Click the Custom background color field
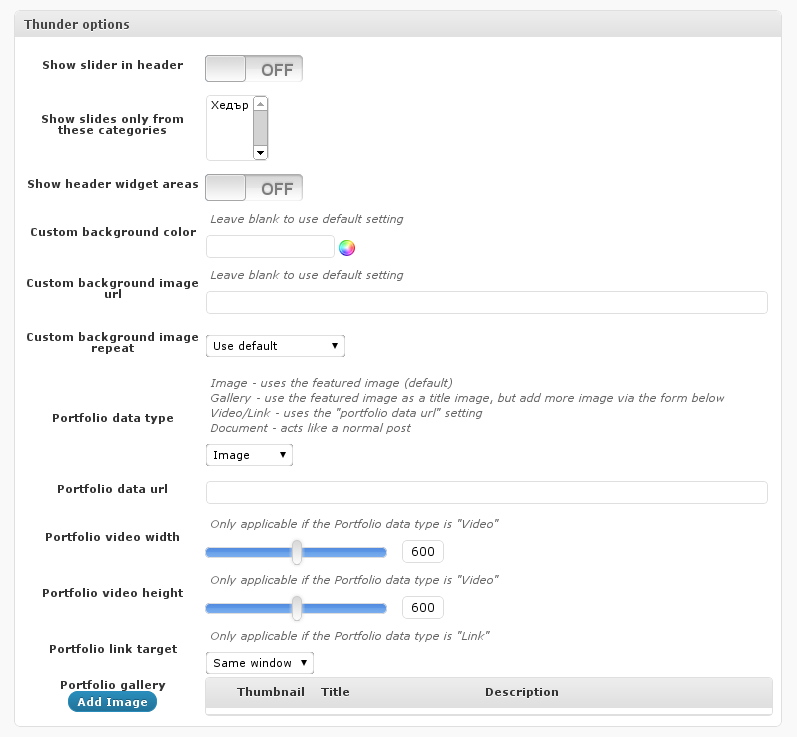Image resolution: width=797 pixels, height=737 pixels. [x=270, y=247]
